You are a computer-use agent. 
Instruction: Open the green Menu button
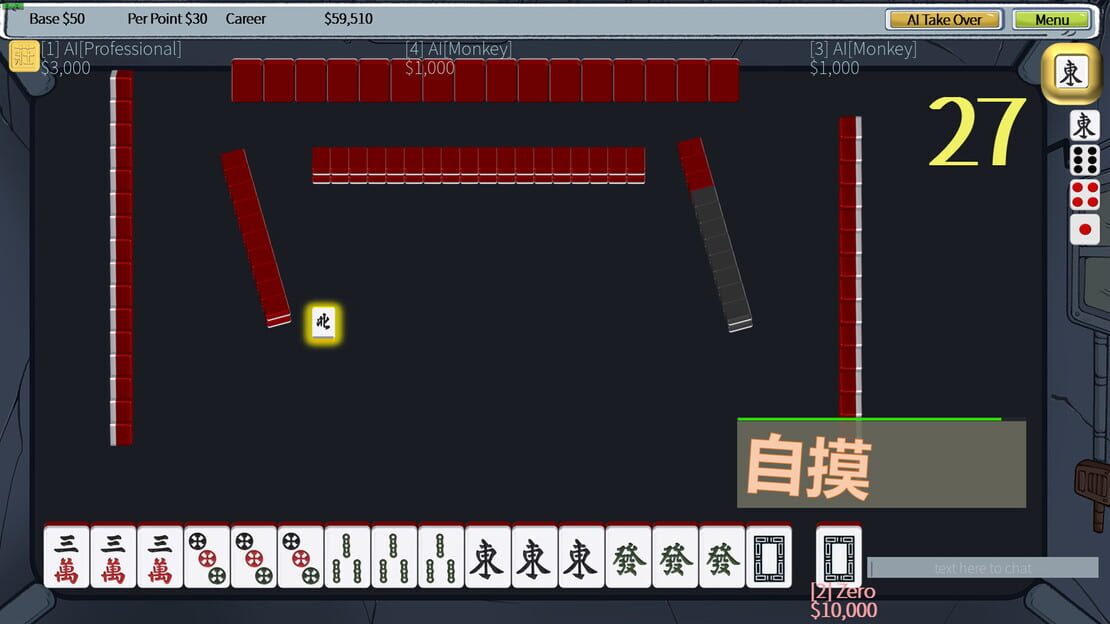pyautogui.click(x=1052, y=19)
